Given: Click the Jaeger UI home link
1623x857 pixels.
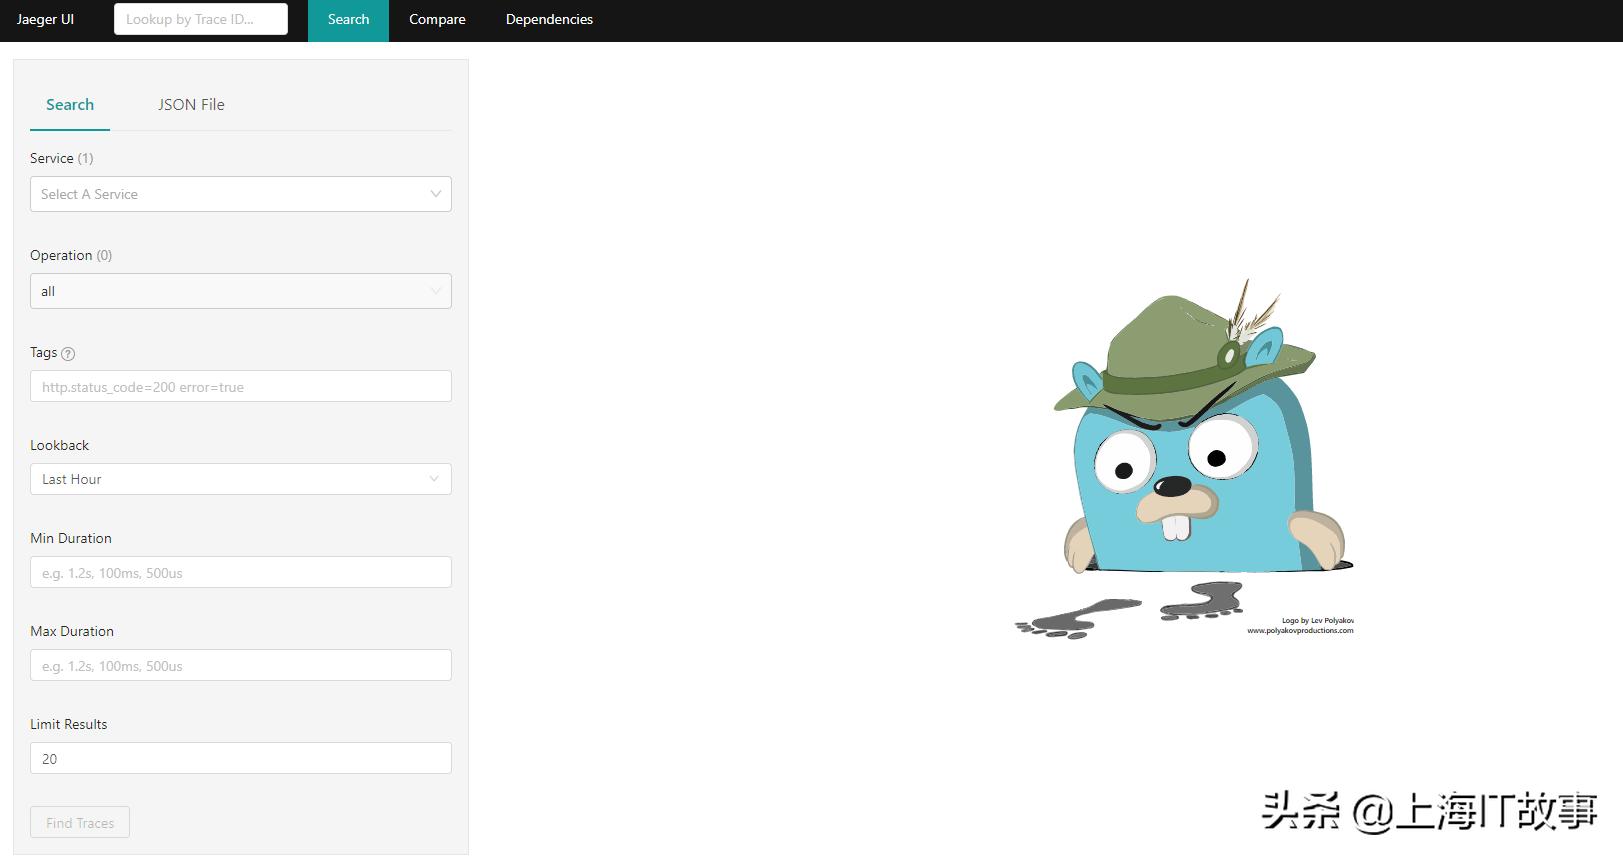Looking at the screenshot, I should click(x=45, y=20).
